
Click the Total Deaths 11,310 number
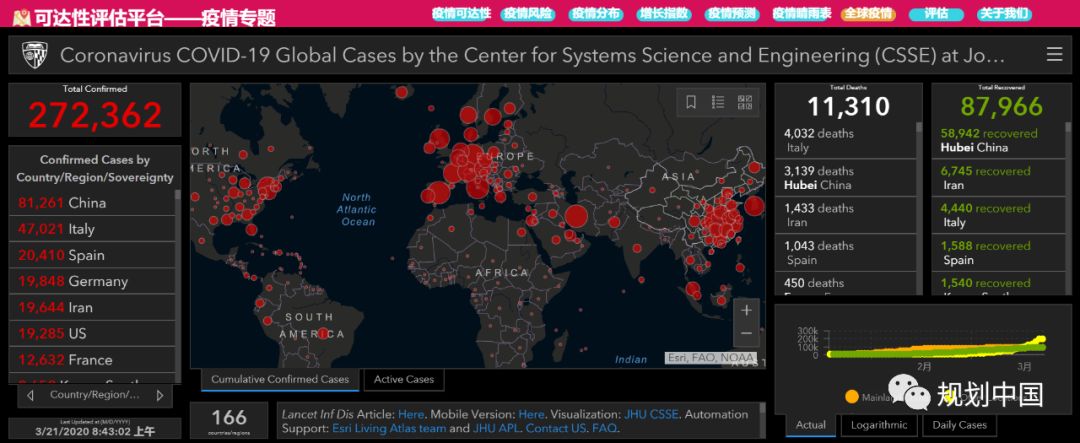pos(849,107)
